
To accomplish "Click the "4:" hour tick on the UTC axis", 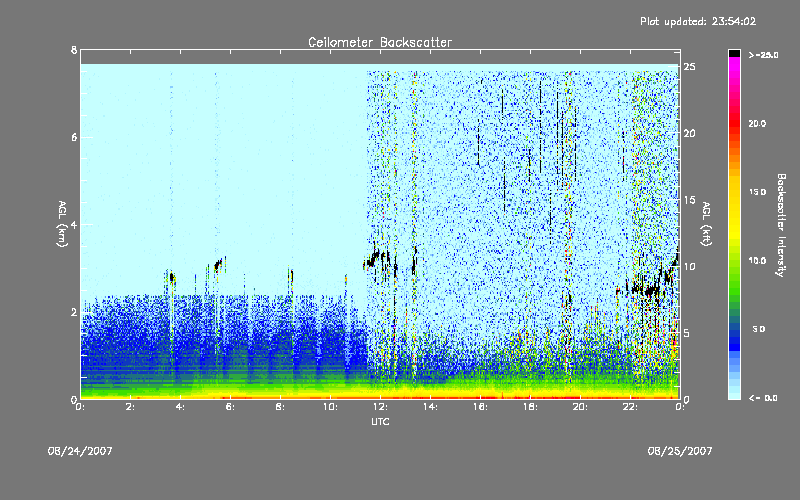I will (181, 407).
